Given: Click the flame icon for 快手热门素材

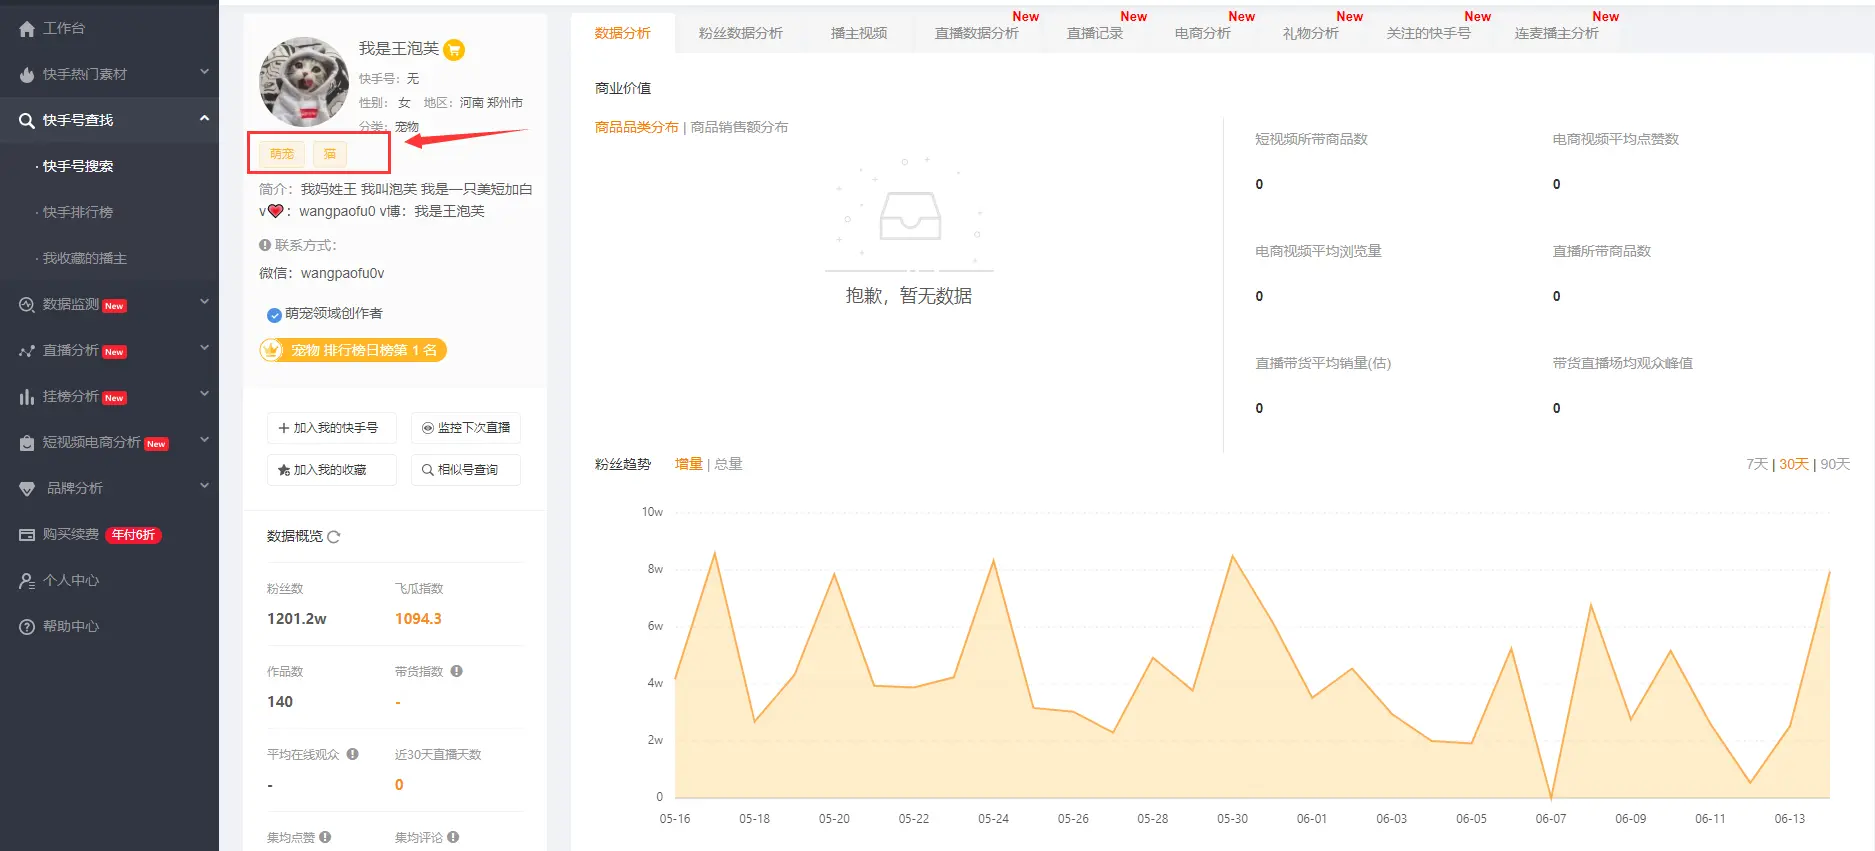Looking at the screenshot, I should (27, 75).
